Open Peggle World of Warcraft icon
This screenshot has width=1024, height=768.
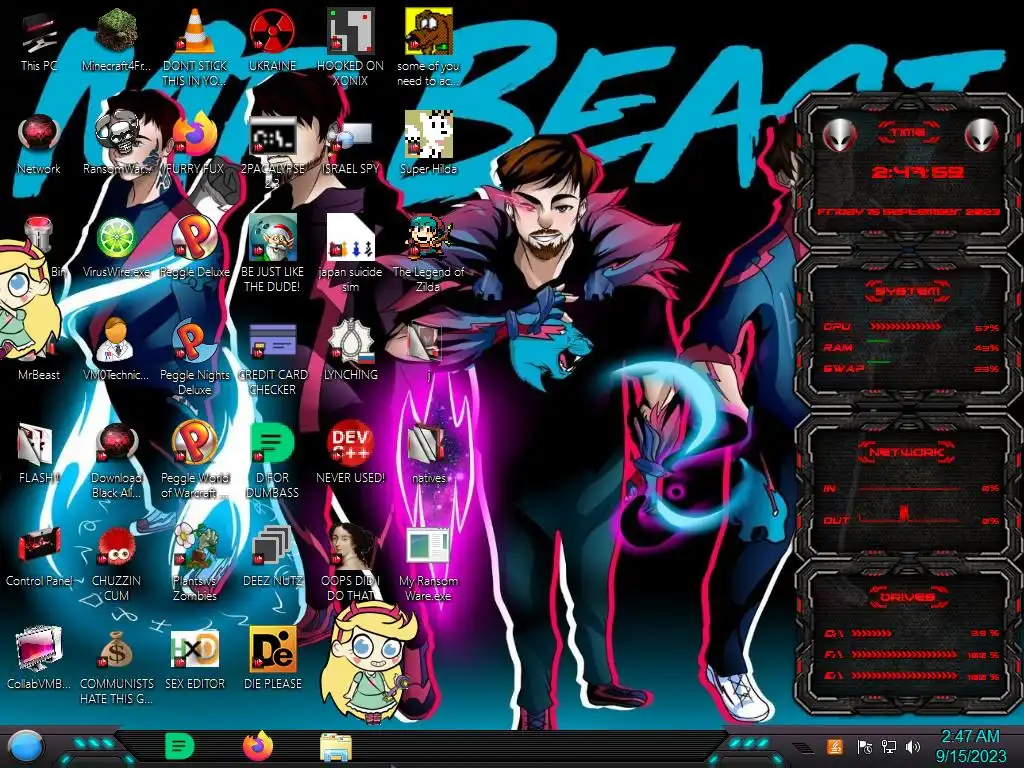195,443
